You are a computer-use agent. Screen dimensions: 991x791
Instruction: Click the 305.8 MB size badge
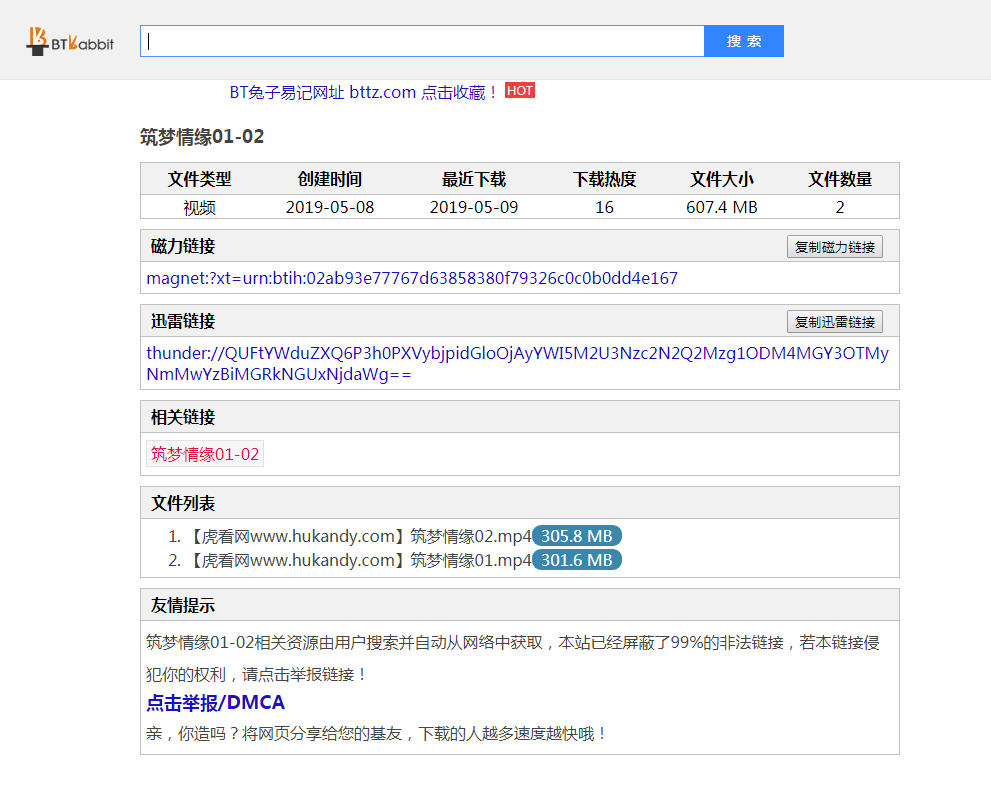(576, 535)
